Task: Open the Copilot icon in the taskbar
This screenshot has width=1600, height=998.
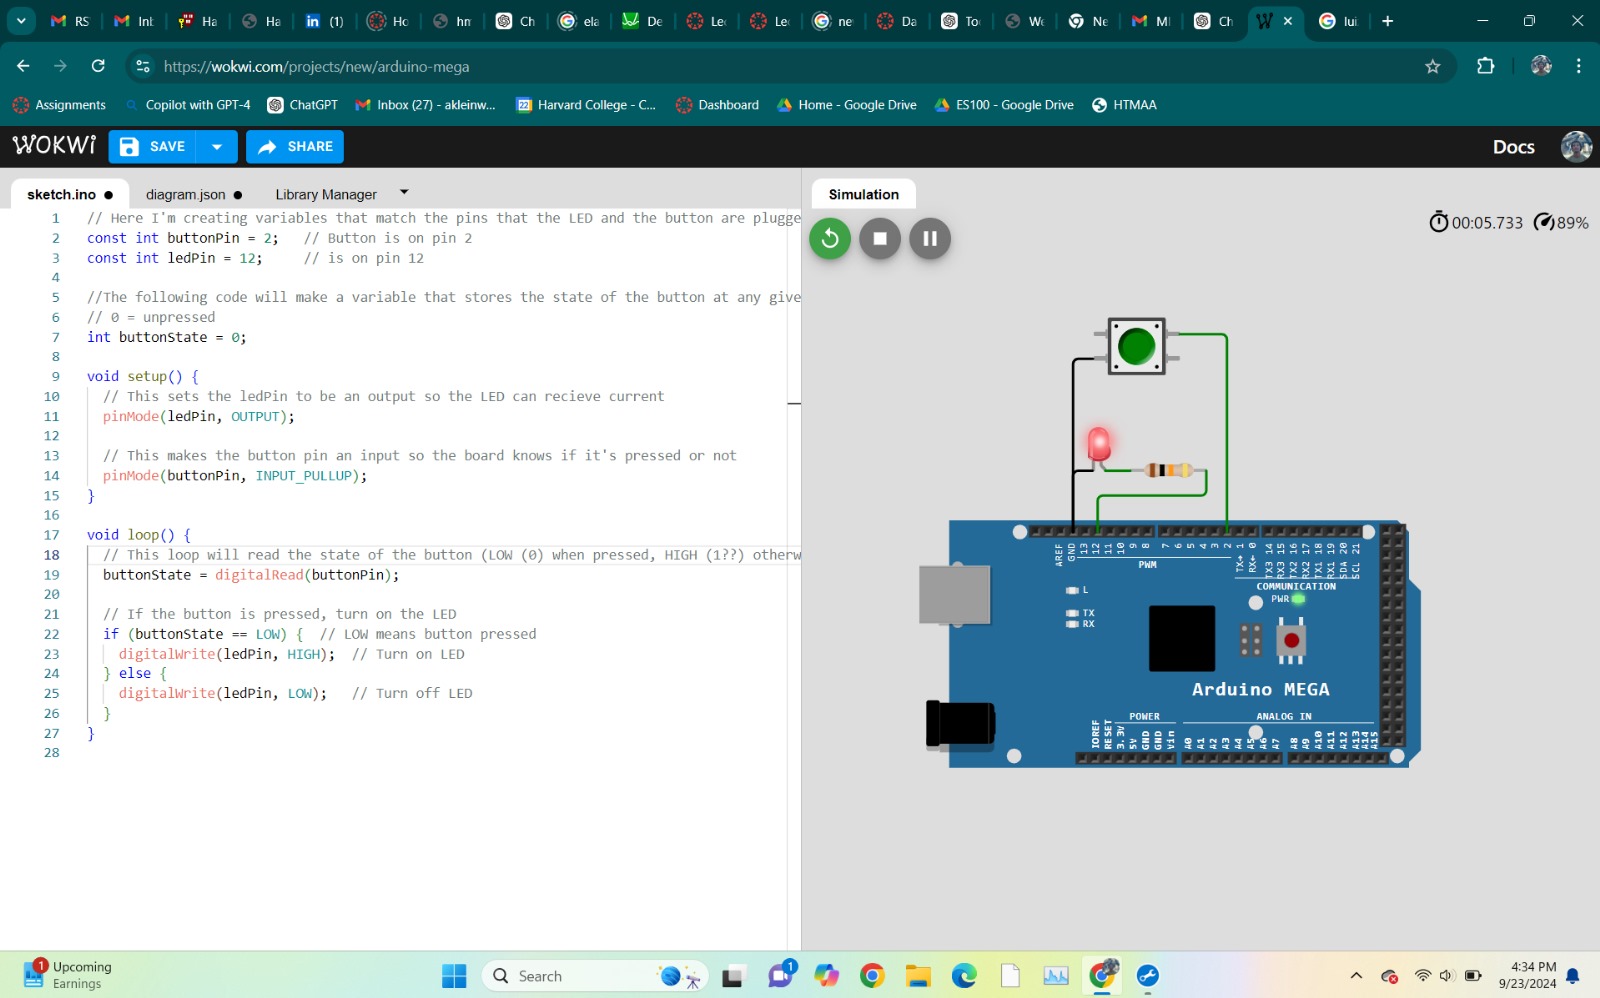Action: 826,976
